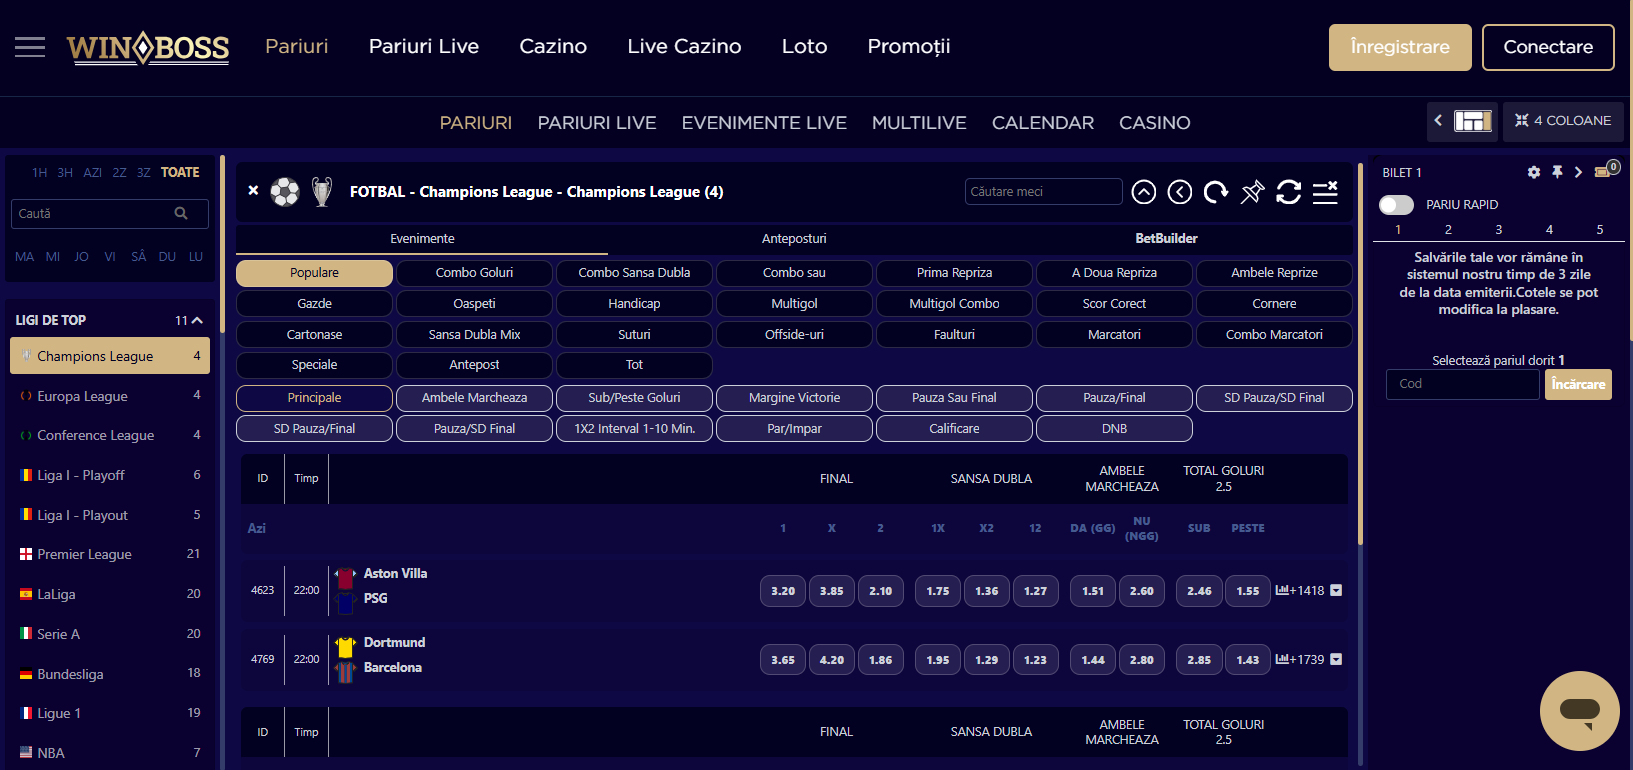
Task: Switch to the Antepoturi tab
Action: [x=794, y=239]
